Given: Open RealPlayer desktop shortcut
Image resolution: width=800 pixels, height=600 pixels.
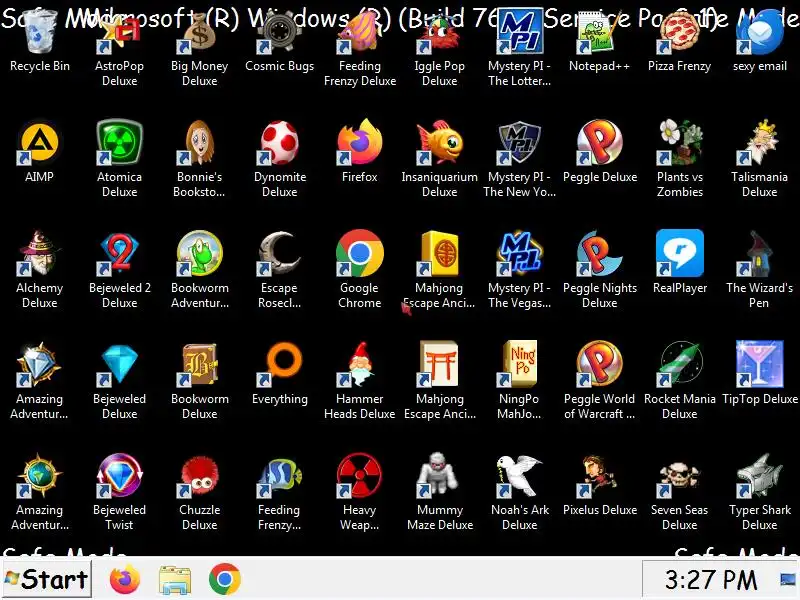Looking at the screenshot, I should coord(680,254).
